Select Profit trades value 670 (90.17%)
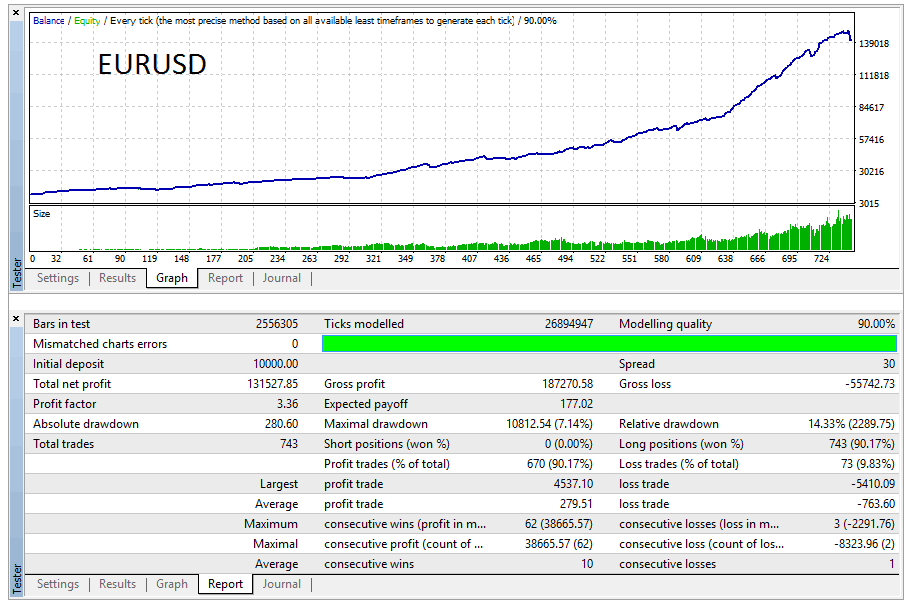Viewport: 911px width, 606px height. [x=560, y=464]
